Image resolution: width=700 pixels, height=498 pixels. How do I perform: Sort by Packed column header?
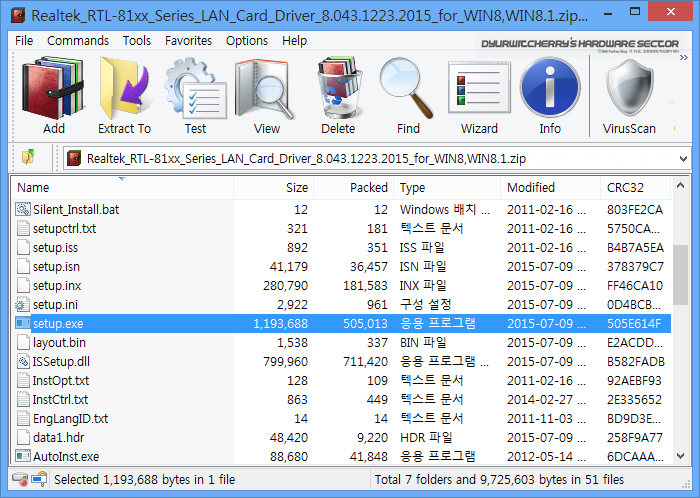click(x=354, y=188)
